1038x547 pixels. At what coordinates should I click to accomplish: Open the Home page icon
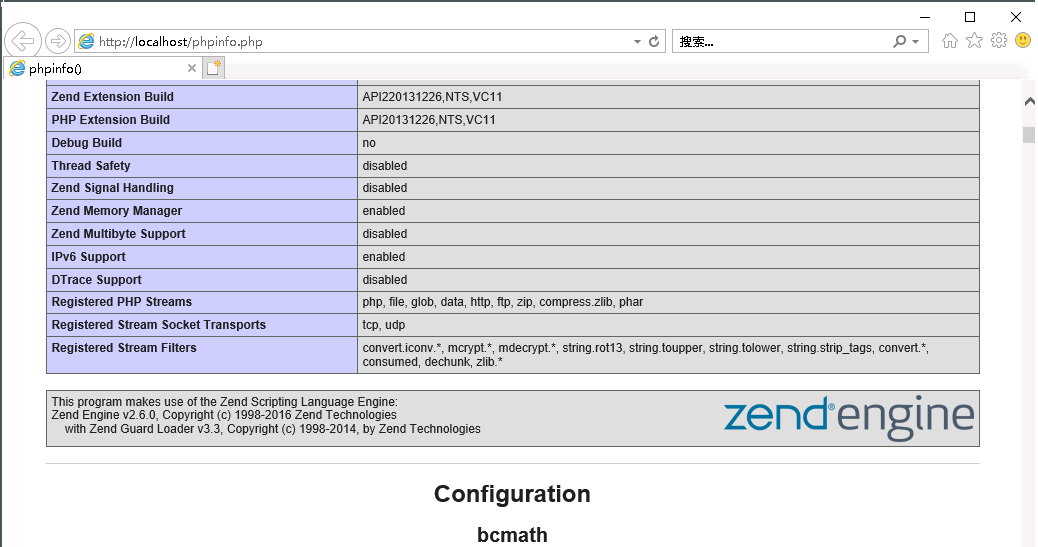click(x=950, y=41)
